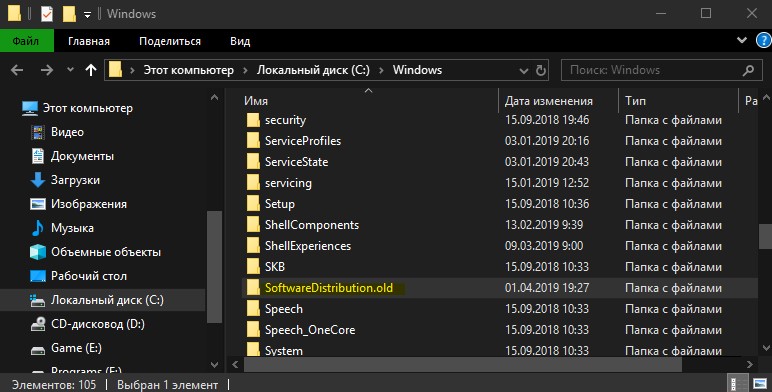Click date 15.01.2019 12:52 of servicing
Screen dimensions: 772x392
coord(547,183)
